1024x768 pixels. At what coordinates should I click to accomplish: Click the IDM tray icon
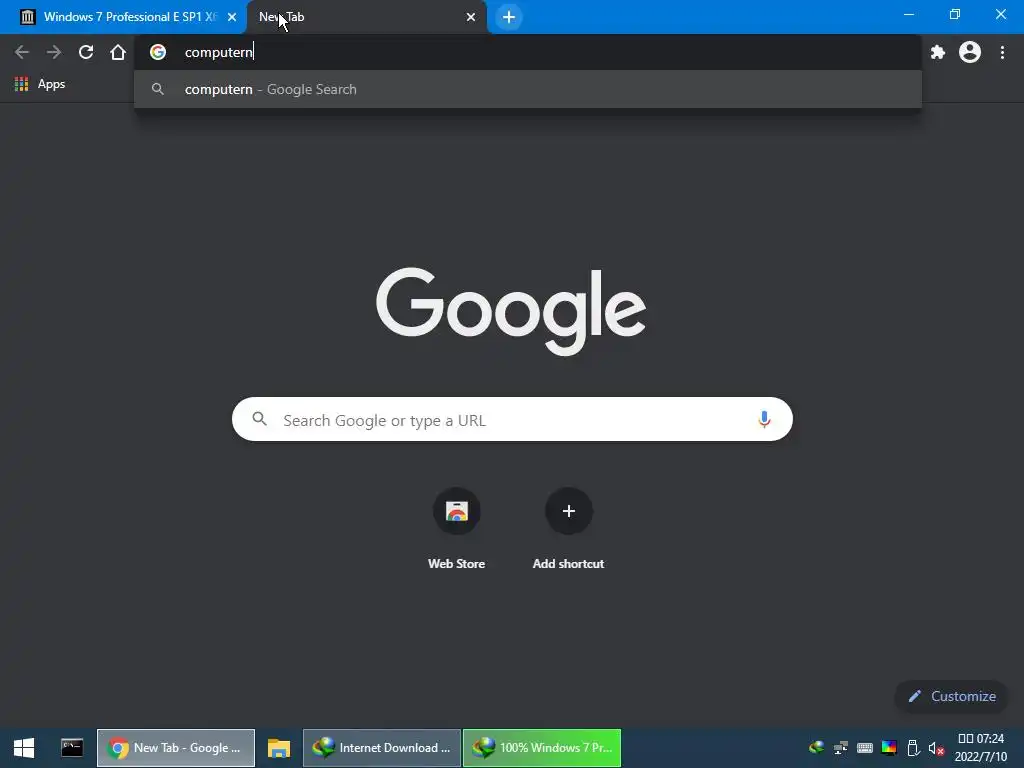(x=816, y=748)
